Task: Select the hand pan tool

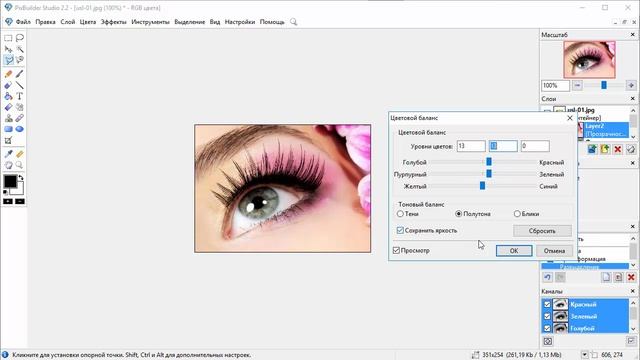Action: click(x=8, y=165)
